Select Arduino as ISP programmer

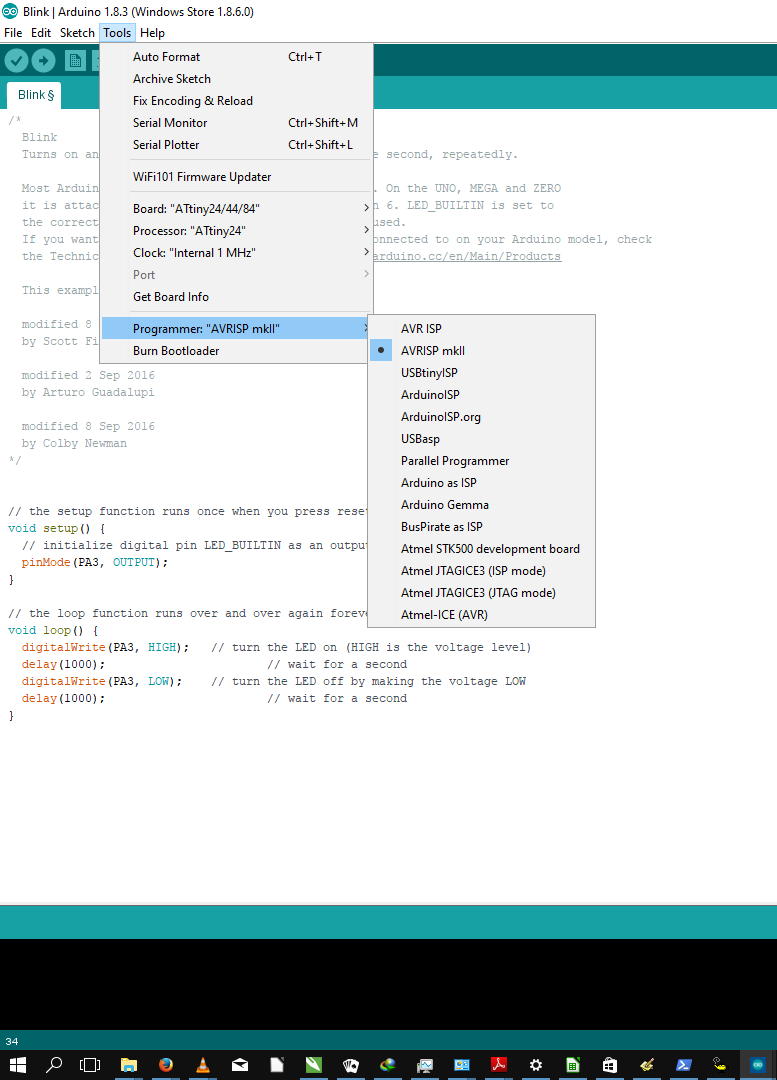(481, 483)
